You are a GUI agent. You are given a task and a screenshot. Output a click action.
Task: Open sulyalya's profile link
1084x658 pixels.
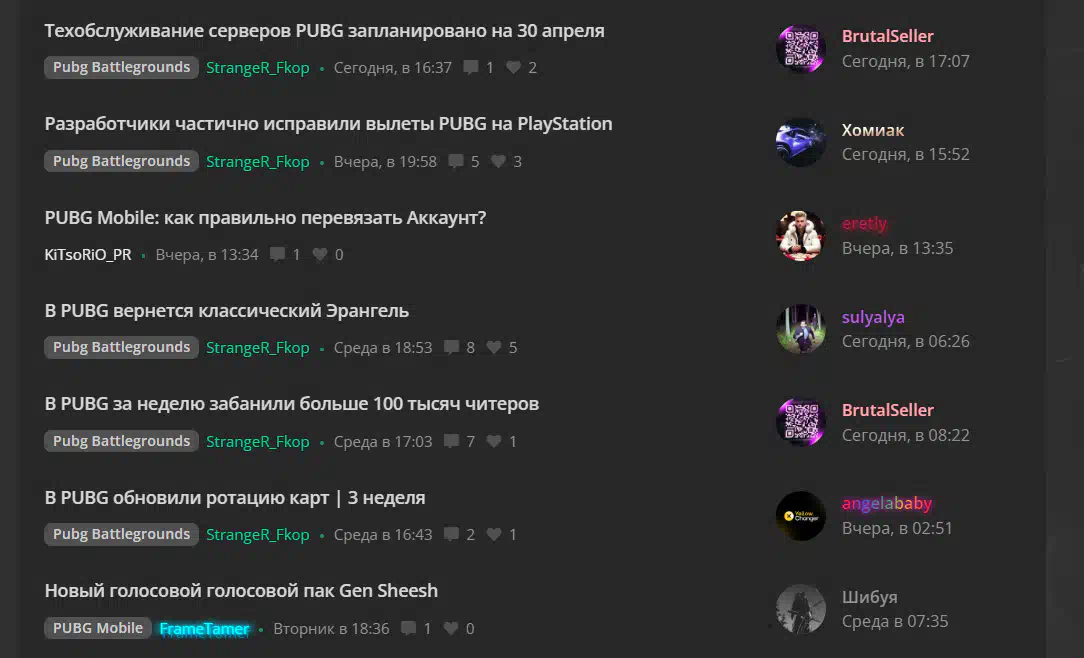coord(873,317)
